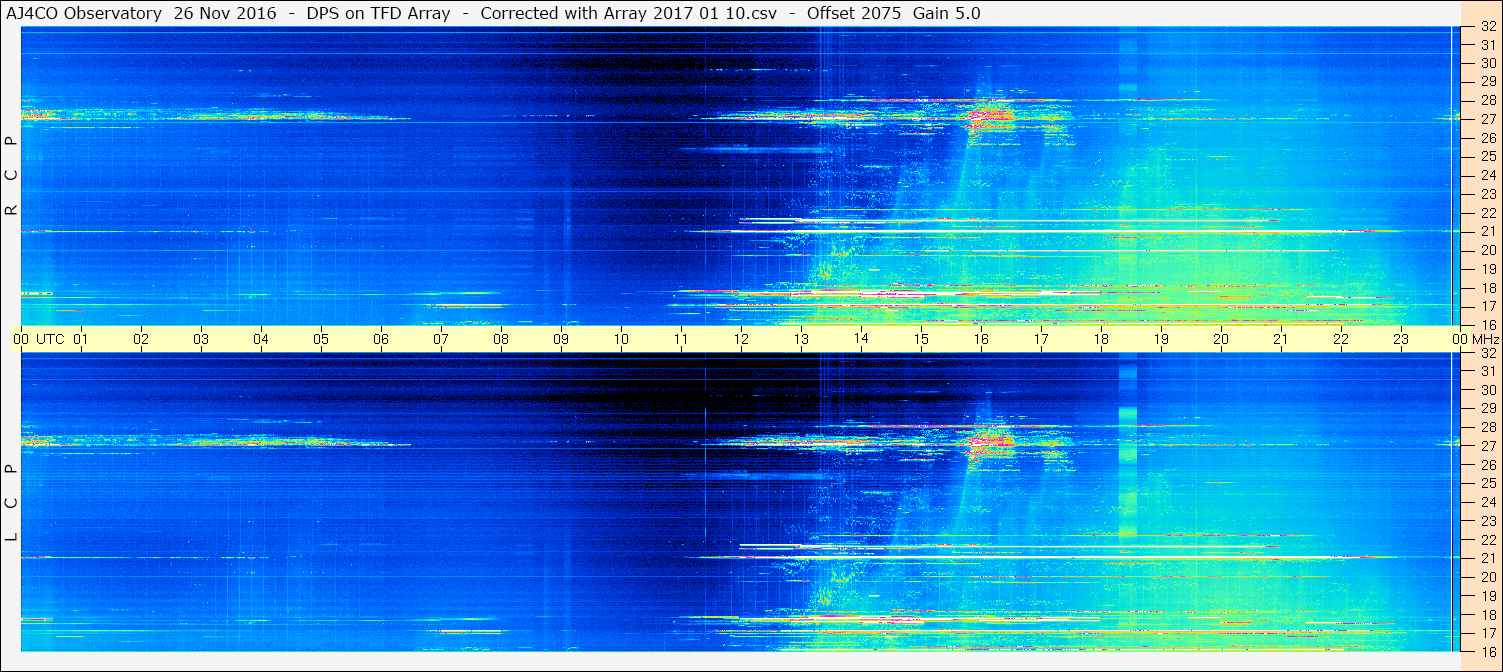Select the 16 hour tick on time axis
The width and height of the screenshot is (1503, 672).
tap(981, 339)
